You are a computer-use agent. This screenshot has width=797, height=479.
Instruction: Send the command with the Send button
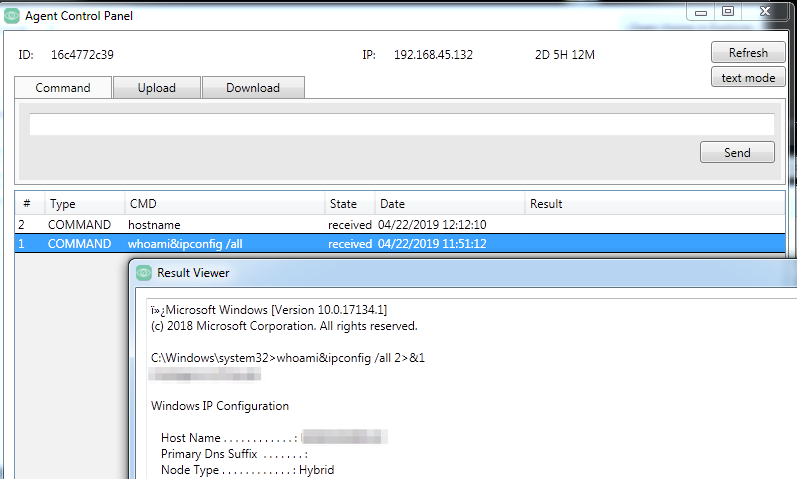tap(737, 152)
